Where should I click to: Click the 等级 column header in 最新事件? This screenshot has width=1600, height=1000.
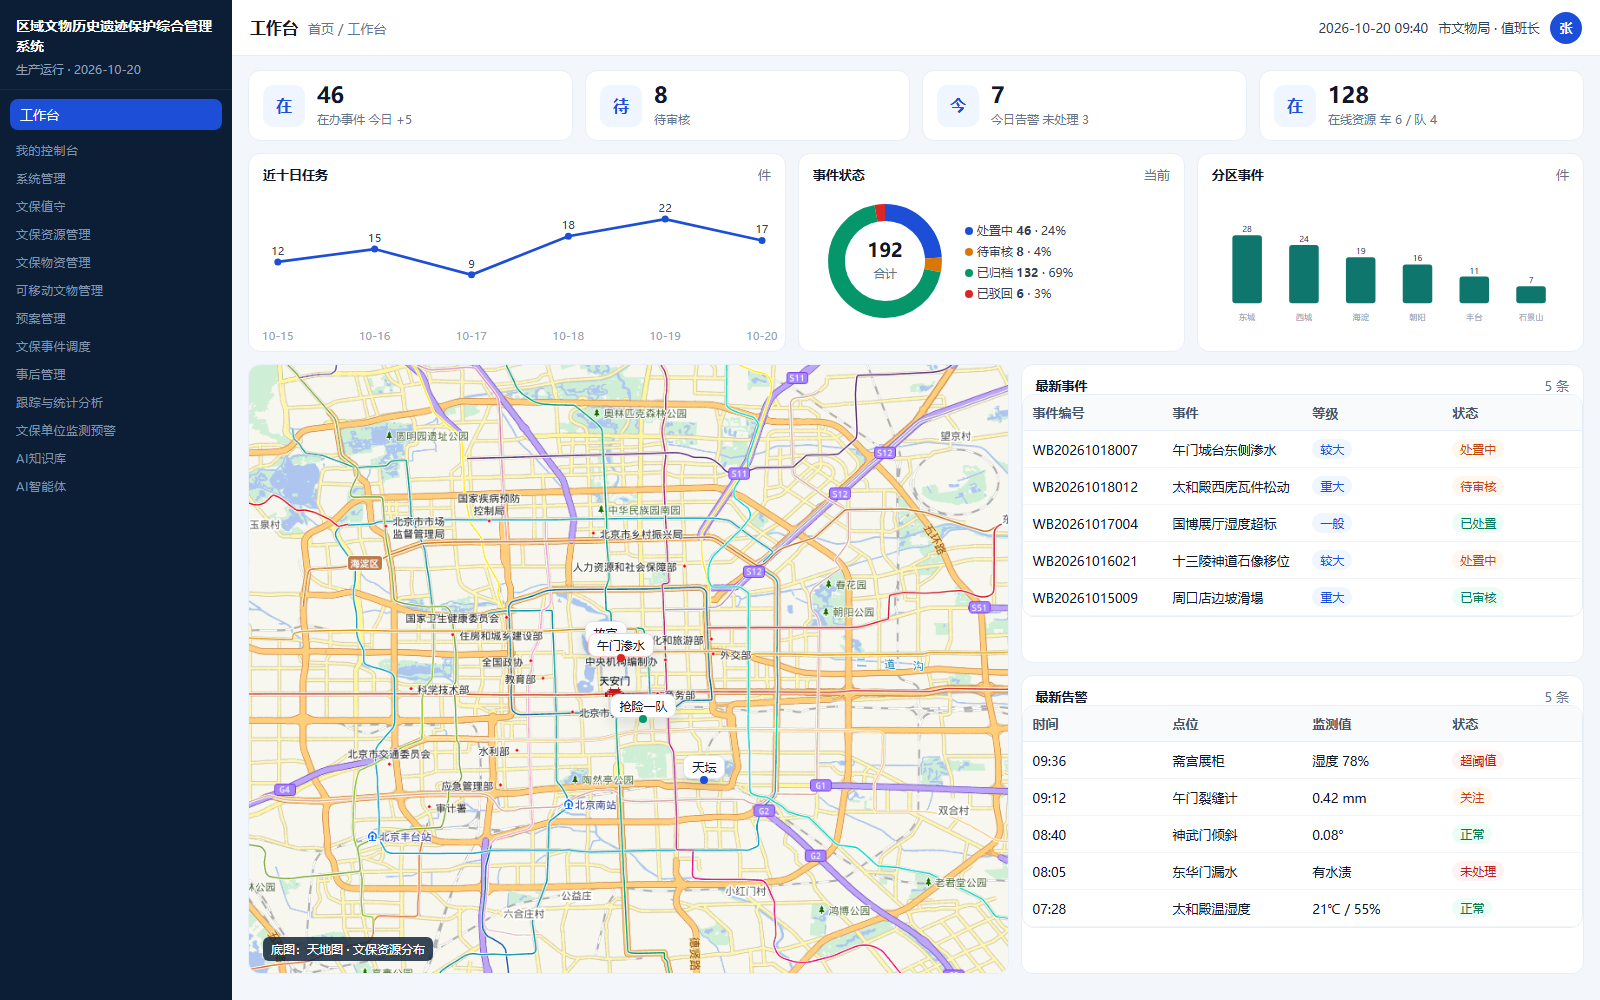pos(1325,413)
